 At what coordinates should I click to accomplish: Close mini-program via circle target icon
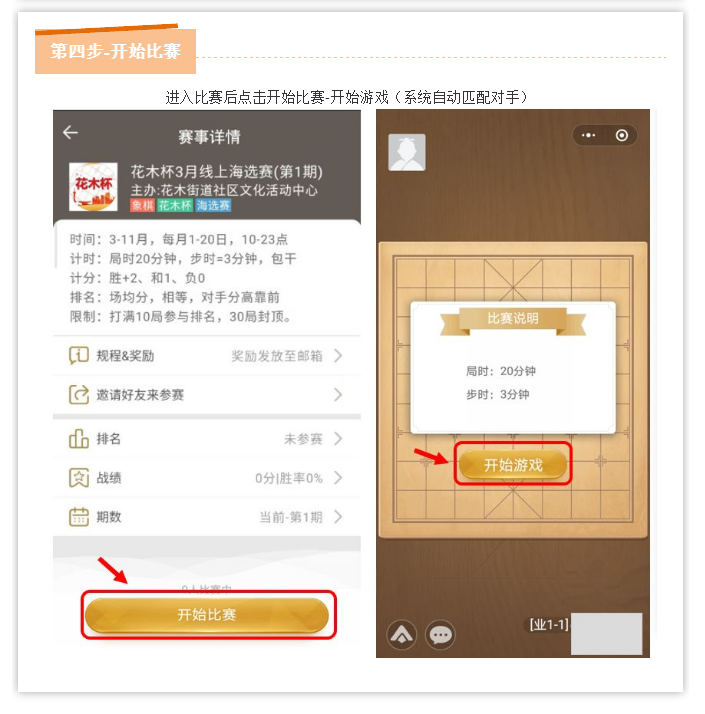pyautogui.click(x=622, y=135)
